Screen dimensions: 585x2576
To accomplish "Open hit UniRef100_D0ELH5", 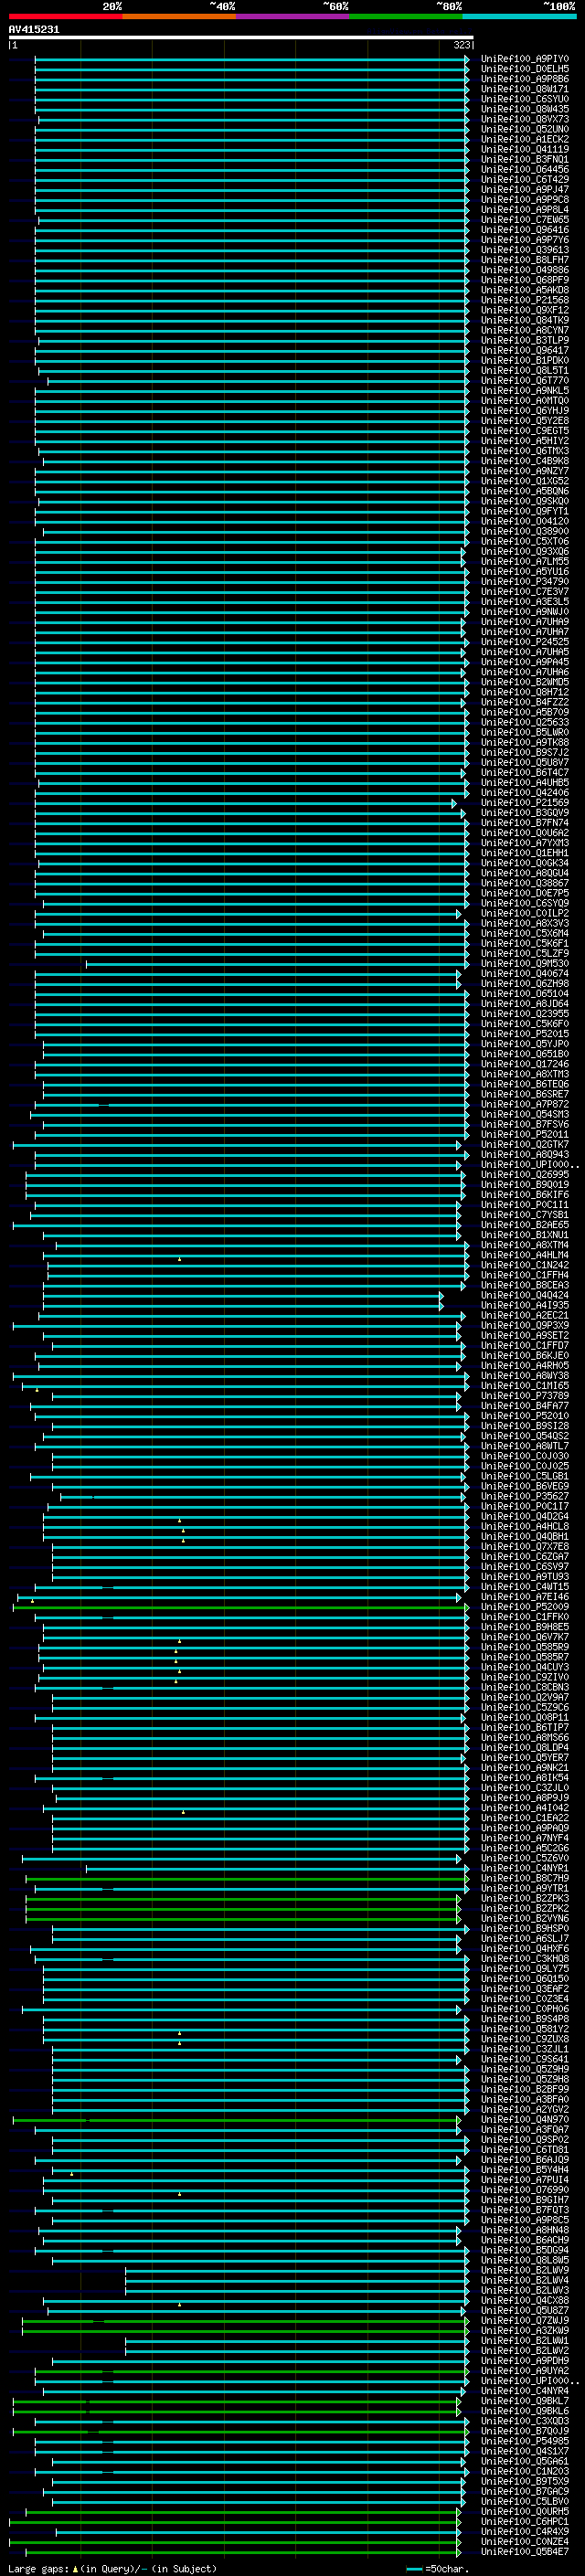I will click(x=525, y=69).
